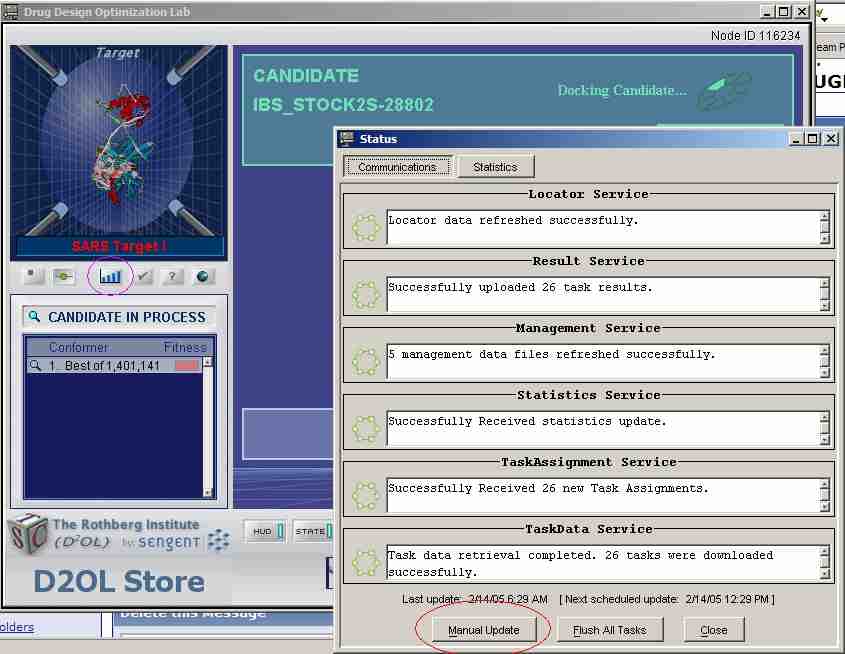Click the magnifier icon beside Candidate In Process

(34, 317)
